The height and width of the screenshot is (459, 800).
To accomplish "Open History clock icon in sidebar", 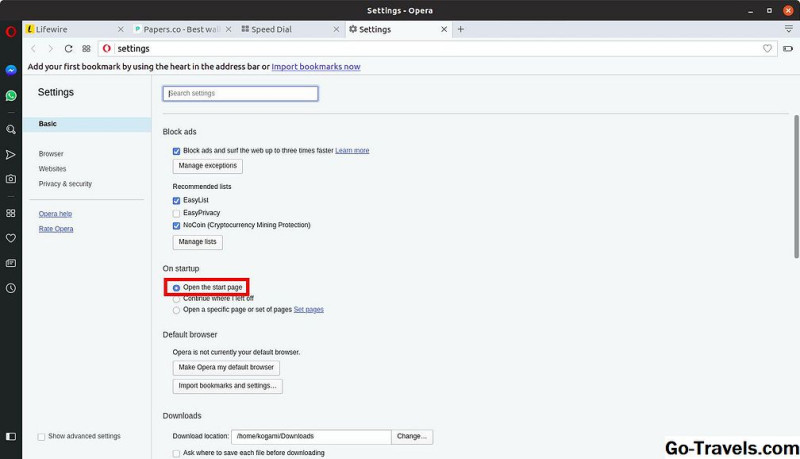I will [11, 288].
